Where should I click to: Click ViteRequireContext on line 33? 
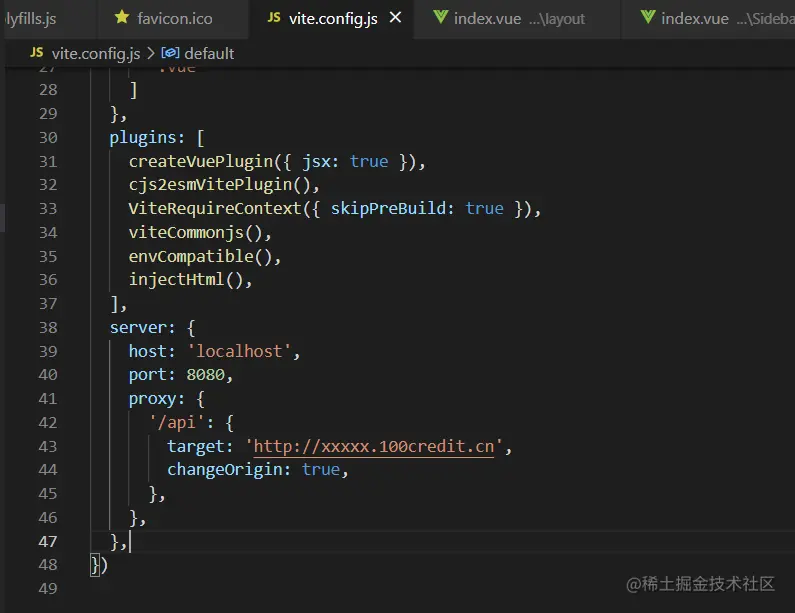(x=215, y=208)
